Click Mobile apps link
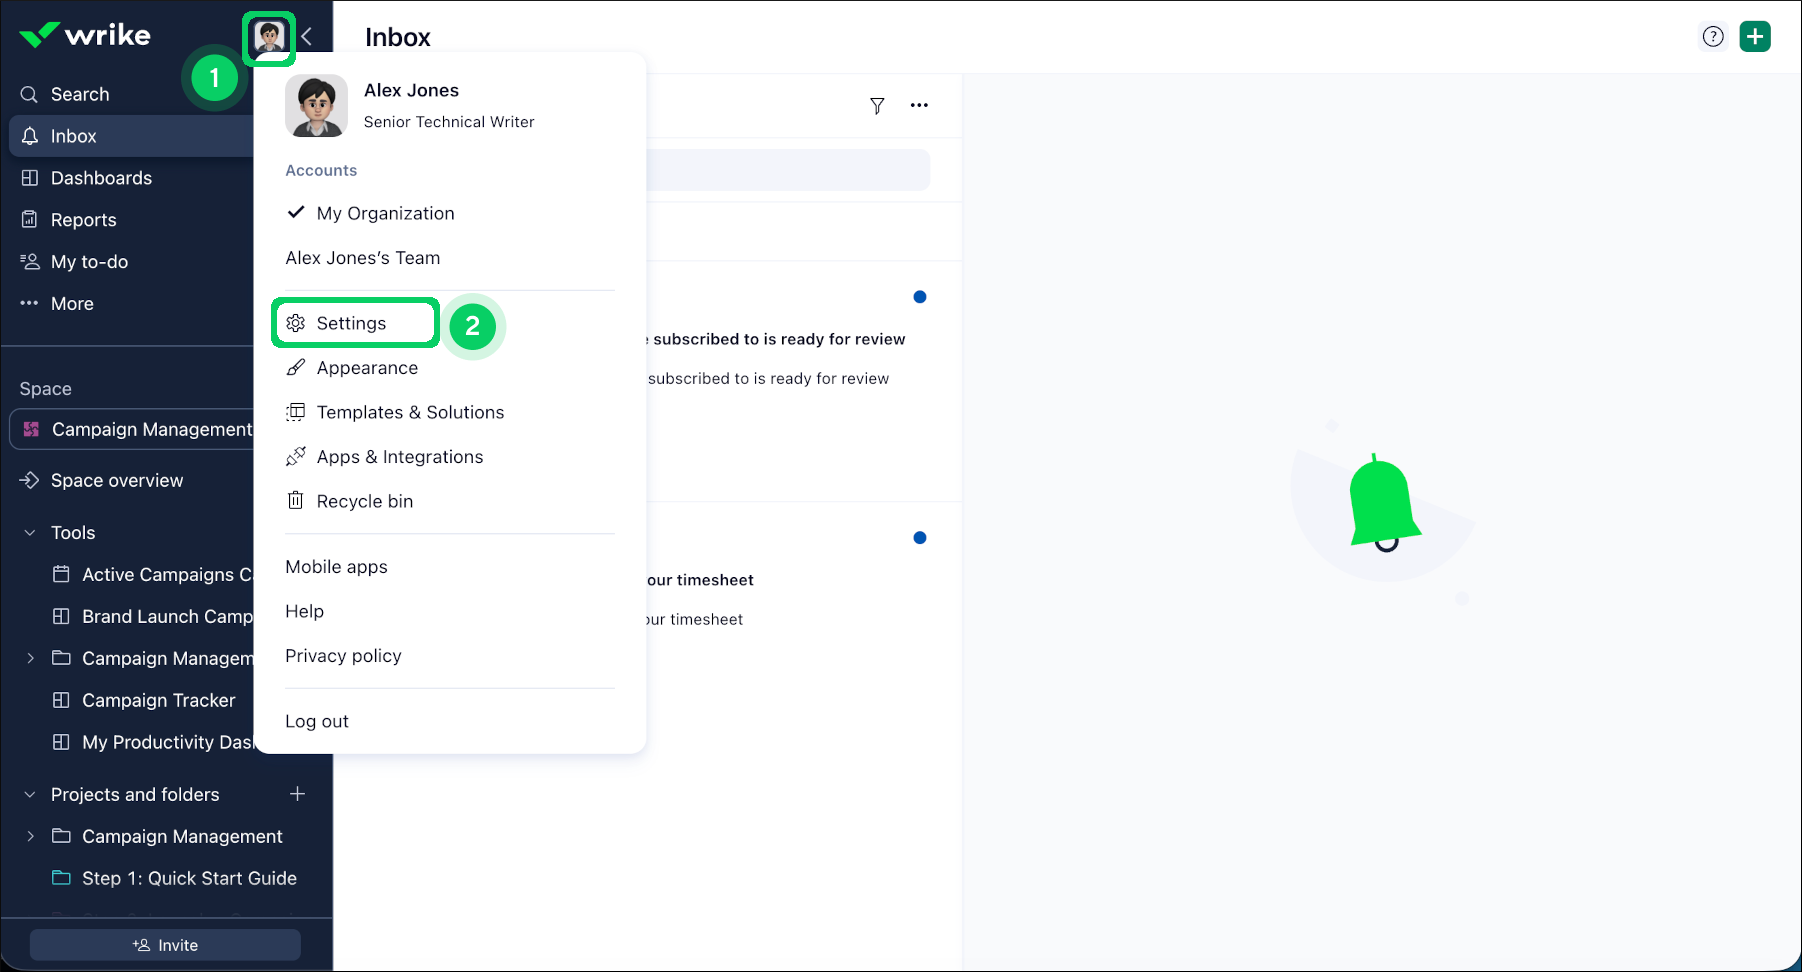The image size is (1802, 972). [336, 567]
